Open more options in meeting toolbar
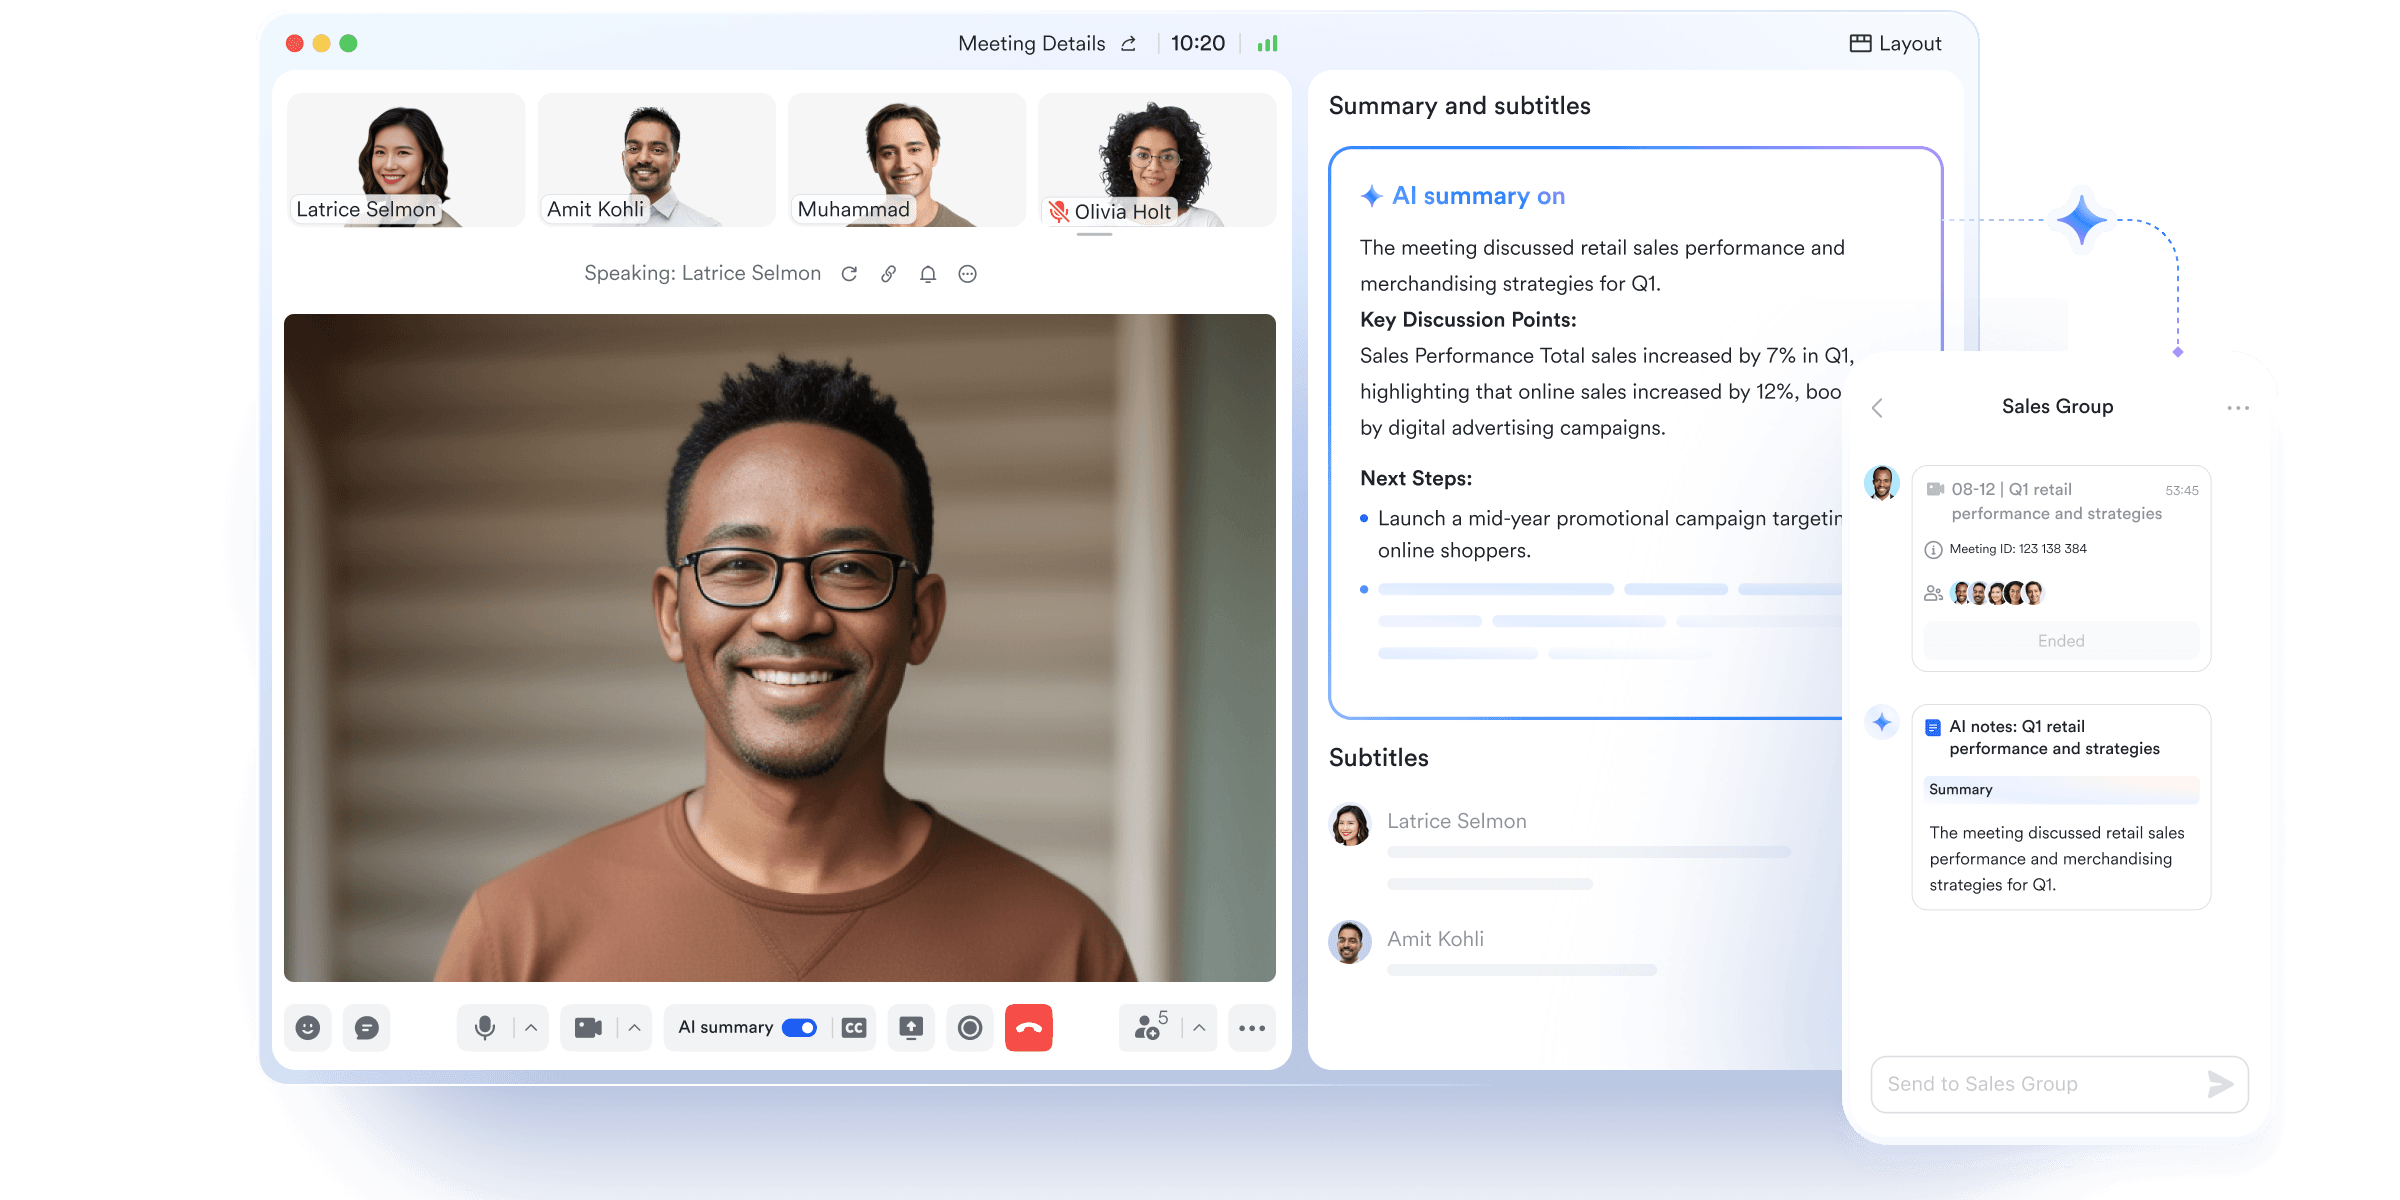The image size is (2400, 1200). coord(1252,1028)
